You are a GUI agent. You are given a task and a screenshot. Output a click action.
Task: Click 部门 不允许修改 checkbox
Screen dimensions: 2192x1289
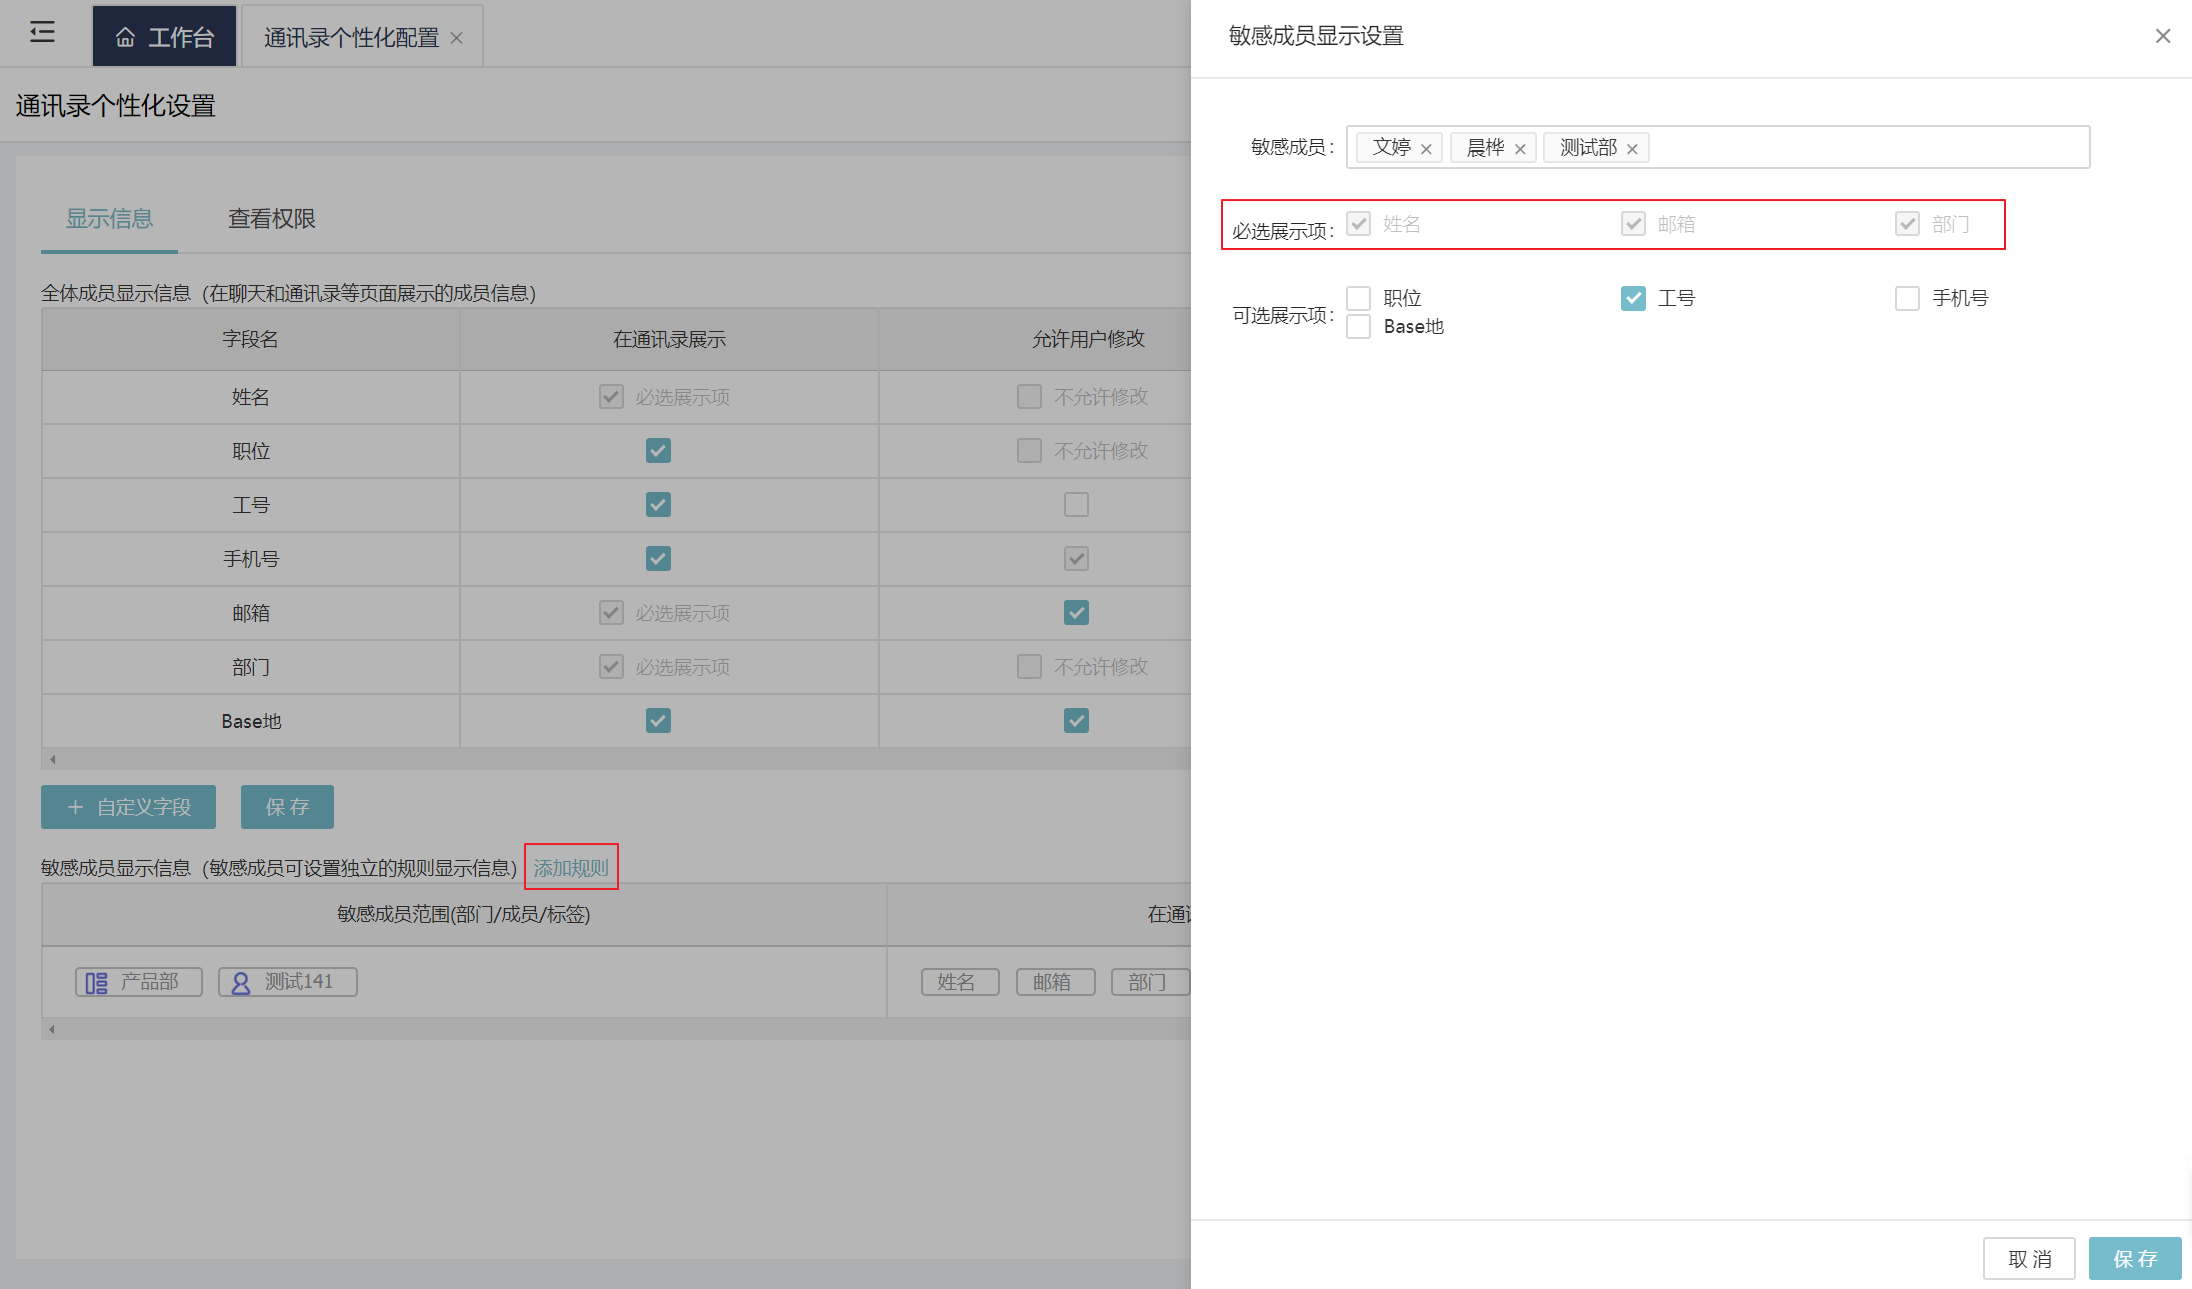tap(1029, 667)
